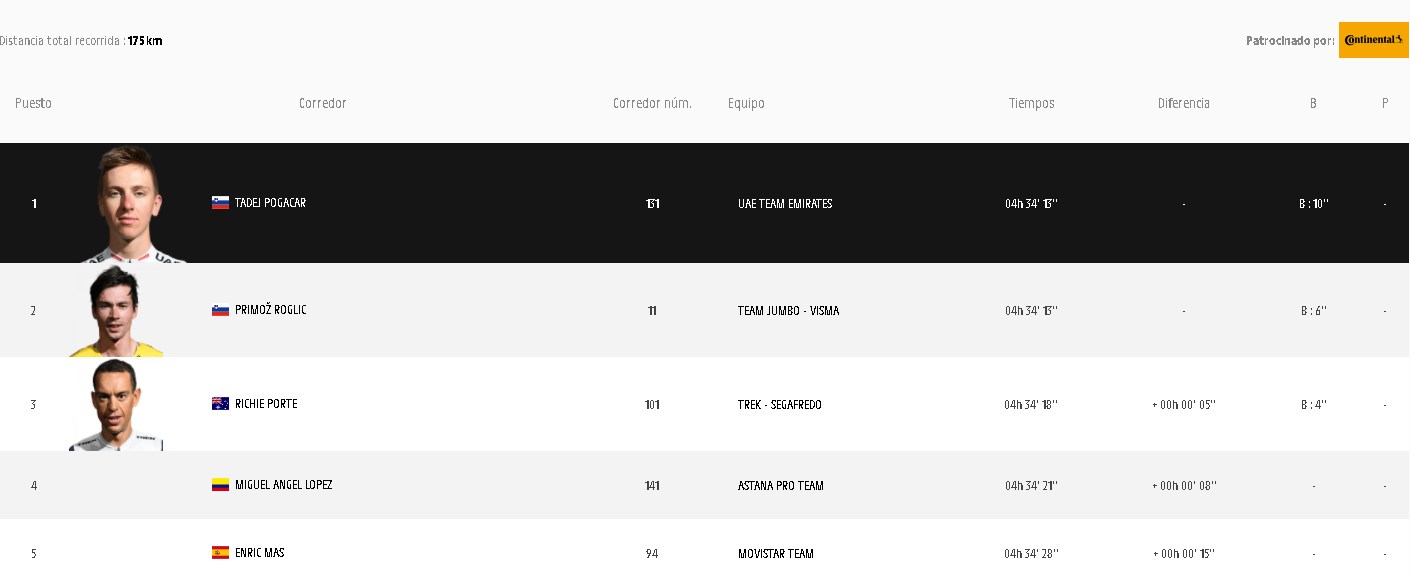Click the Spanish flag beside Enric Mas
This screenshot has width=1410, height=578.
point(220,553)
